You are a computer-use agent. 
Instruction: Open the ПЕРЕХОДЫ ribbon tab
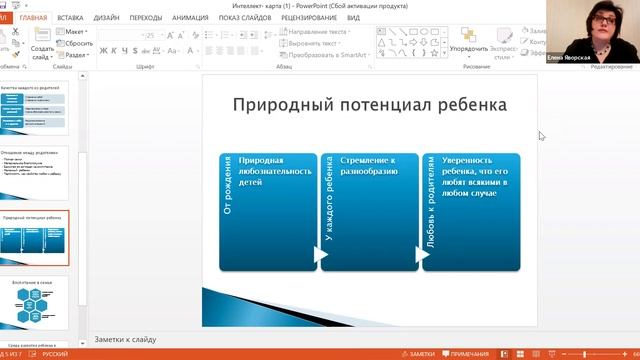146,18
